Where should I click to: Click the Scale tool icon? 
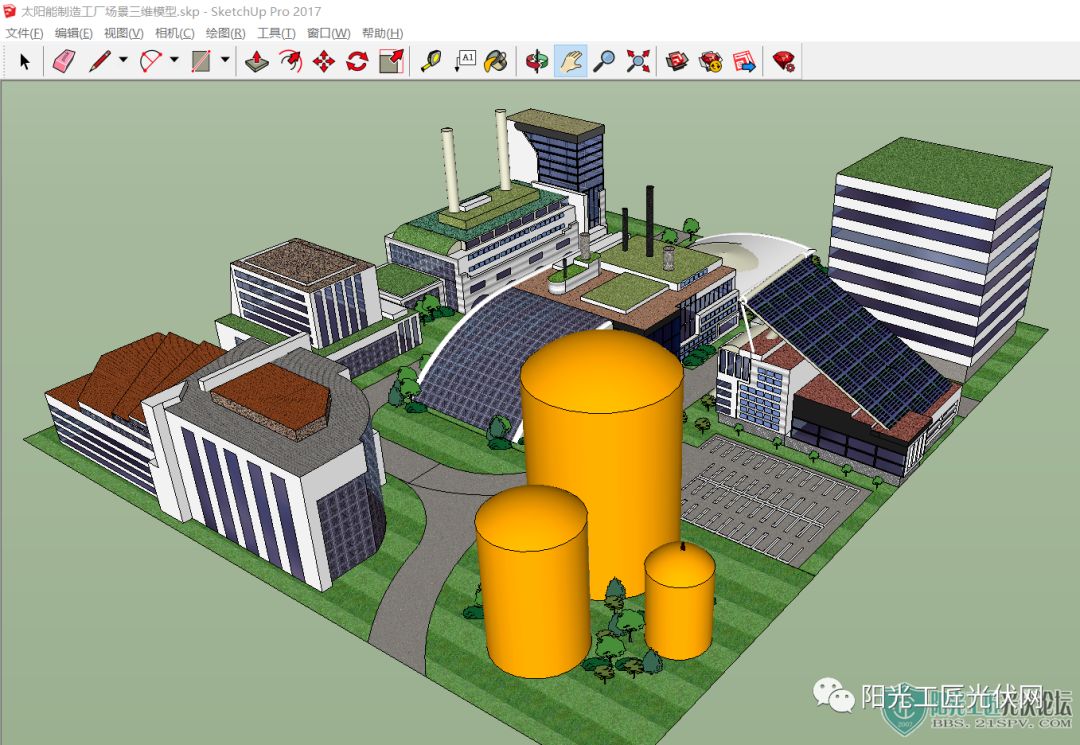point(391,61)
